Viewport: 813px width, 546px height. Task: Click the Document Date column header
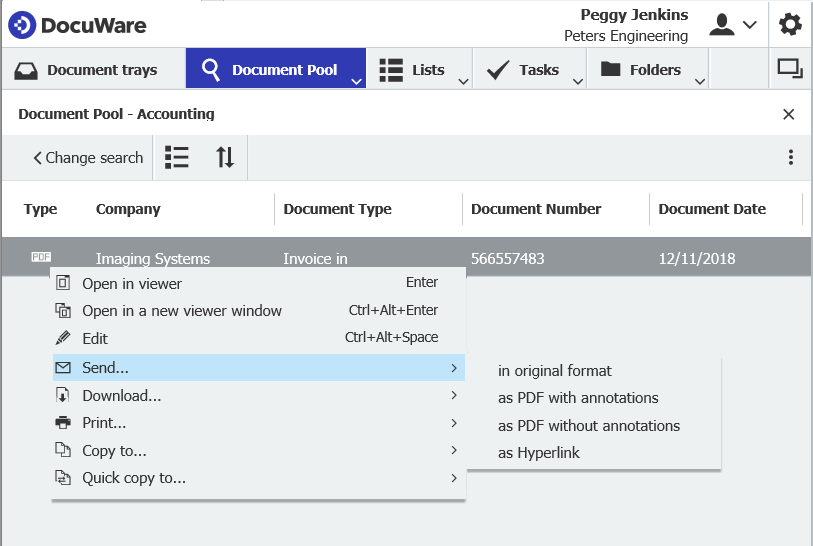coord(712,209)
